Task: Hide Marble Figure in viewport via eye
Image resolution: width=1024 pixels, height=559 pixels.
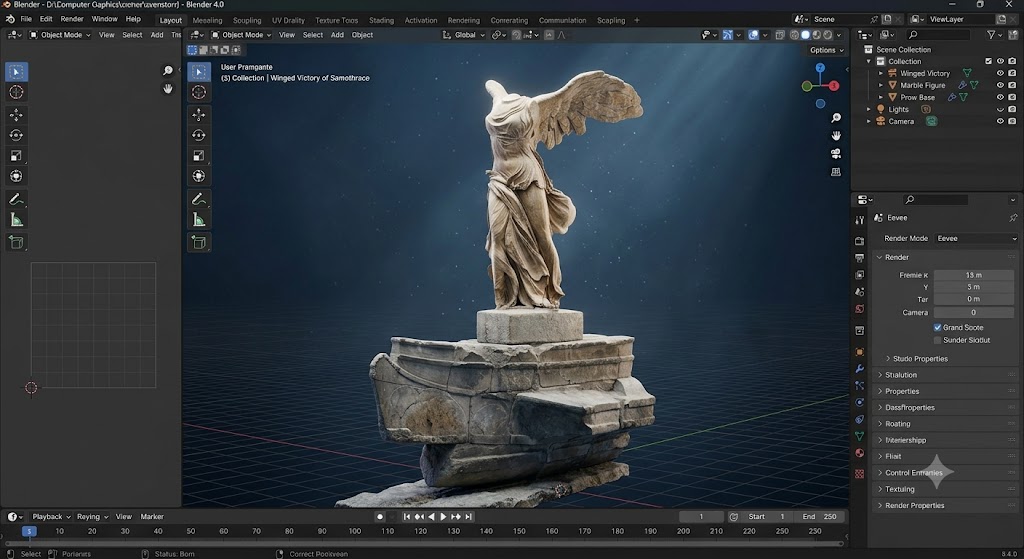Action: (1000, 85)
